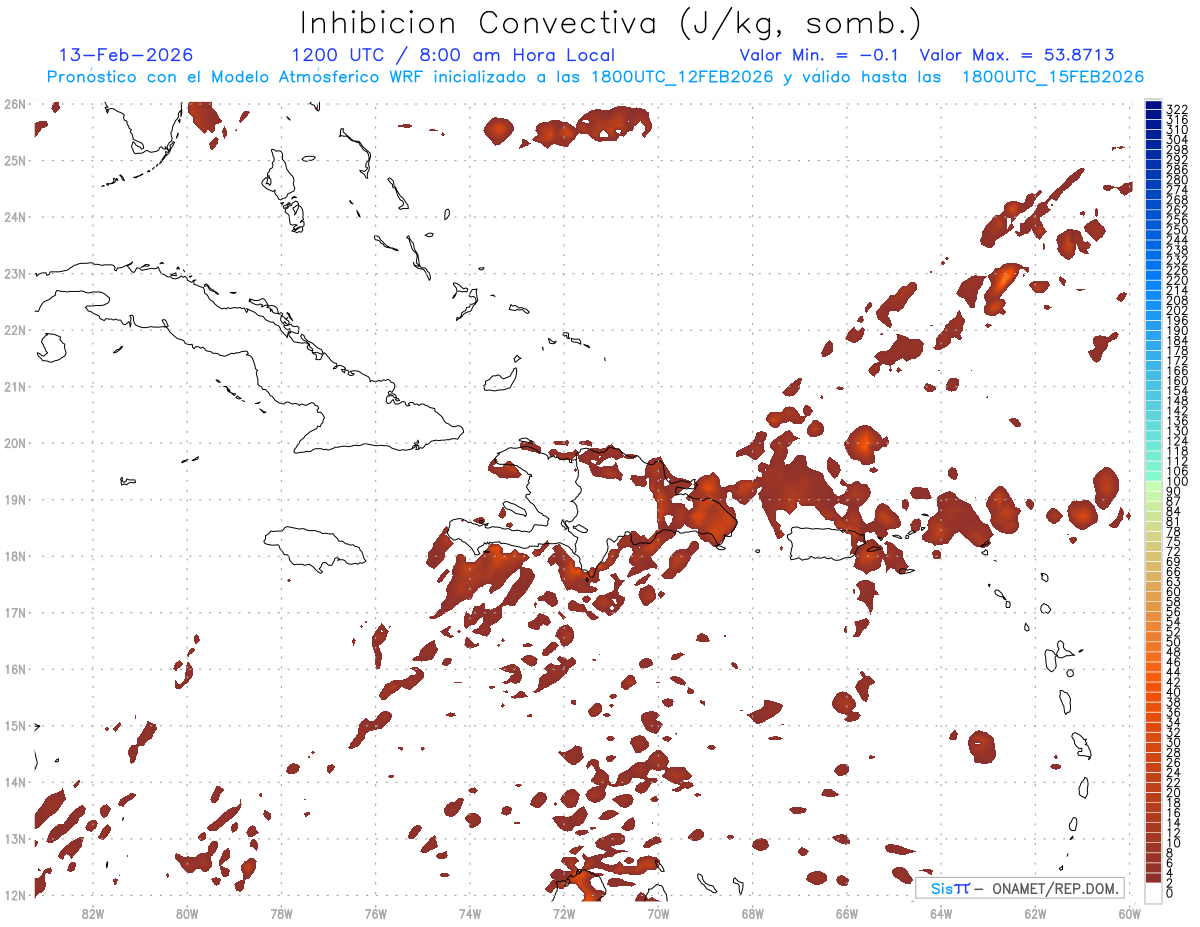Click latitude label "12N"
The height and width of the screenshot is (927, 1200).
pos(14,895)
